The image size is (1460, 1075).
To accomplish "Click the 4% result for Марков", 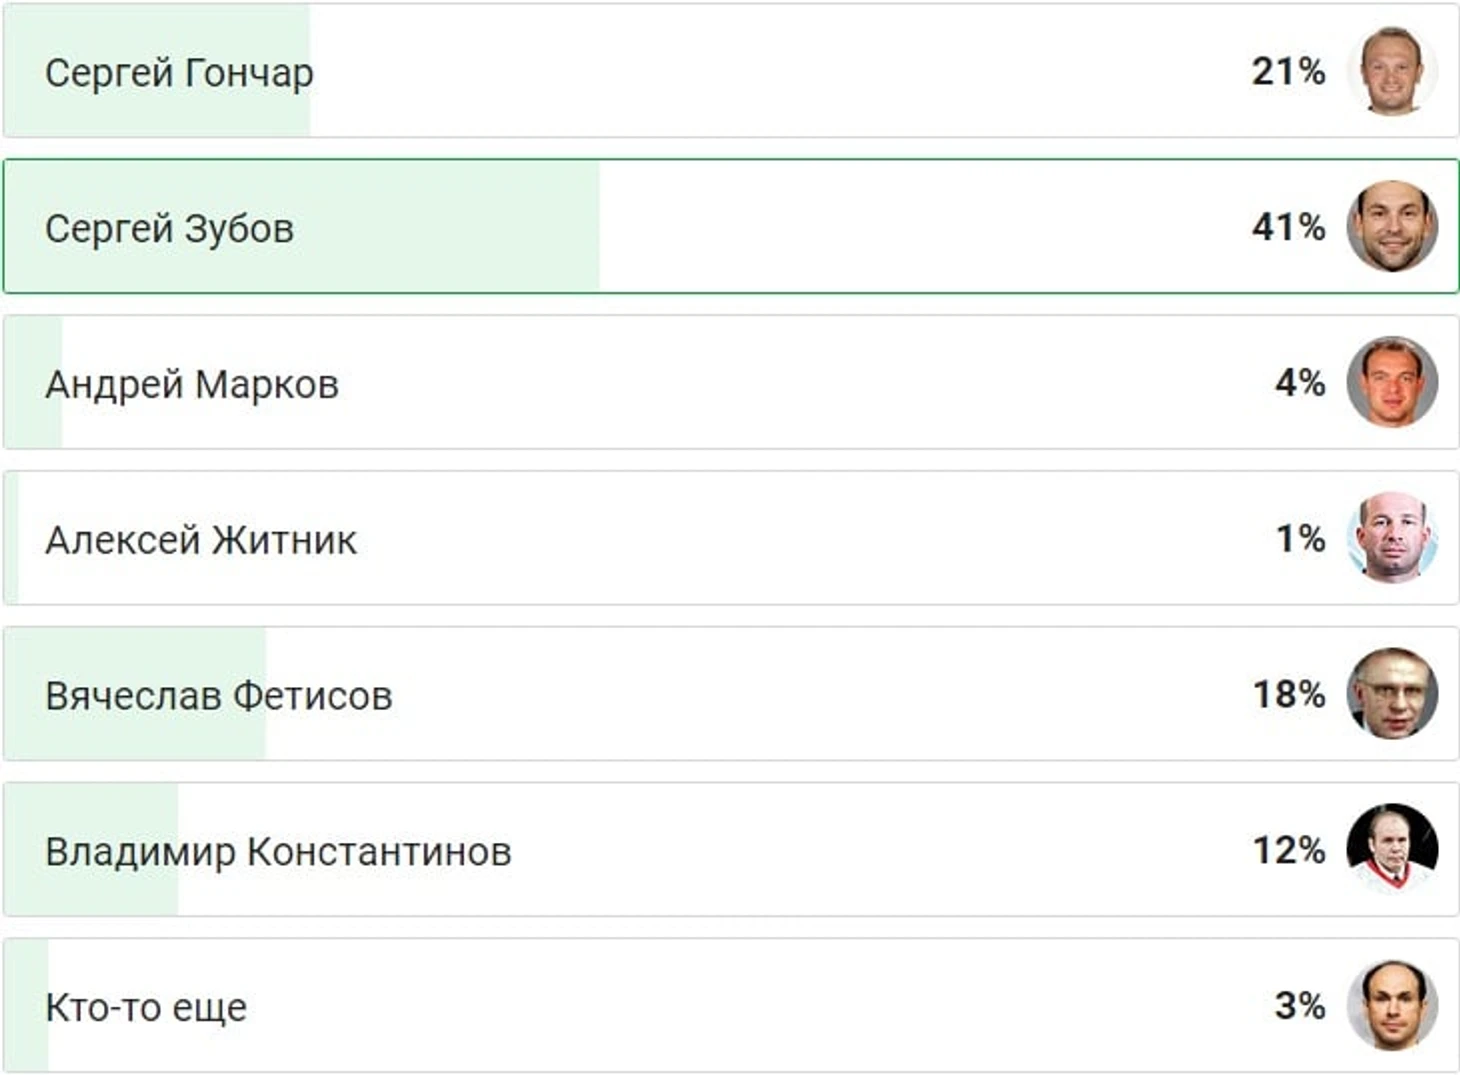I will (x=1299, y=383).
